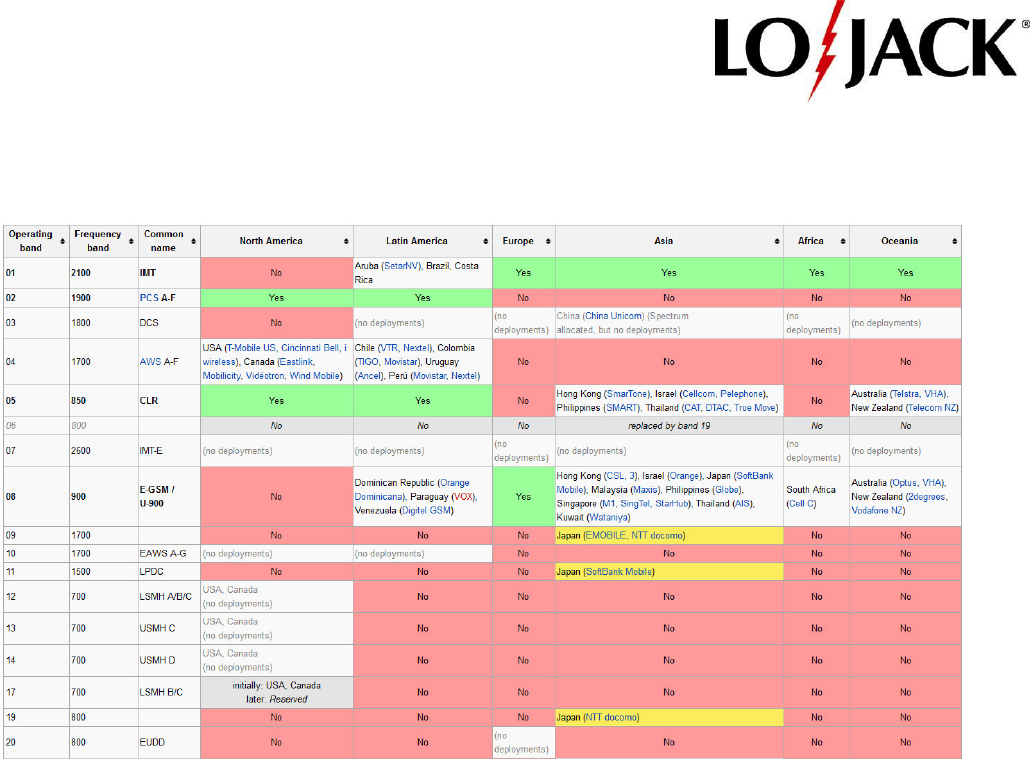Open the VTR link for Chile
This screenshot has height=759, width=1030.
388,348
